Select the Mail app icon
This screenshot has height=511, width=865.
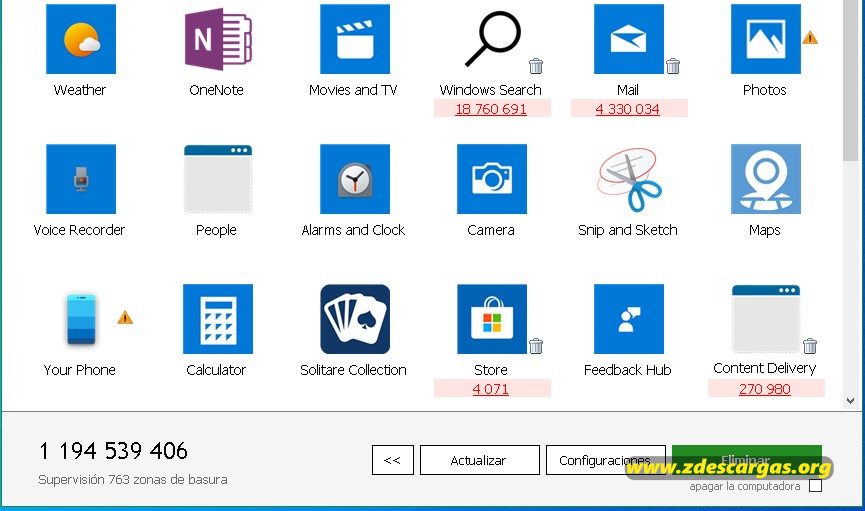point(629,39)
